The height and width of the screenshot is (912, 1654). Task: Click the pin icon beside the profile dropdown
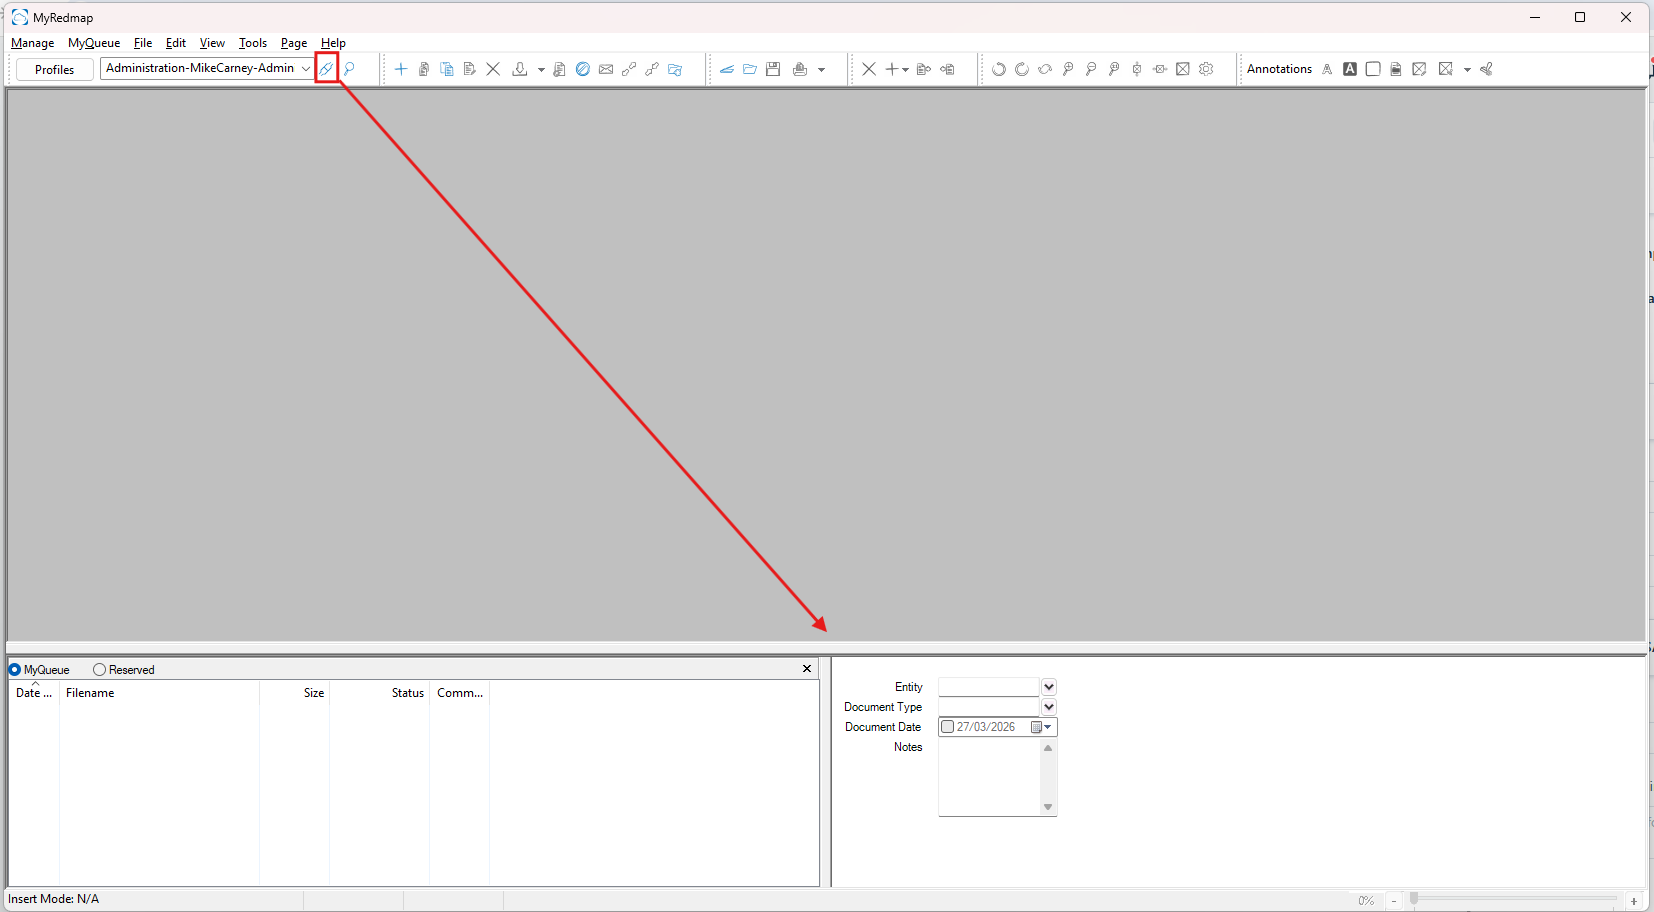[x=326, y=69]
